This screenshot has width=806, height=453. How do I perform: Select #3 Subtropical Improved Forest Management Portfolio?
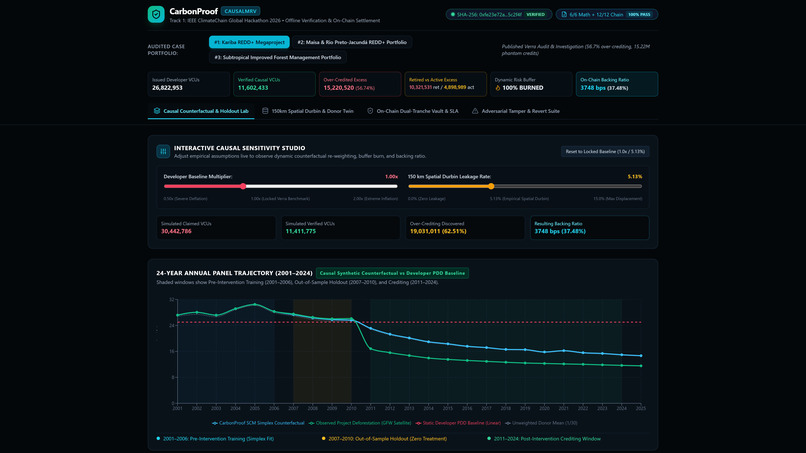pyautogui.click(x=278, y=58)
